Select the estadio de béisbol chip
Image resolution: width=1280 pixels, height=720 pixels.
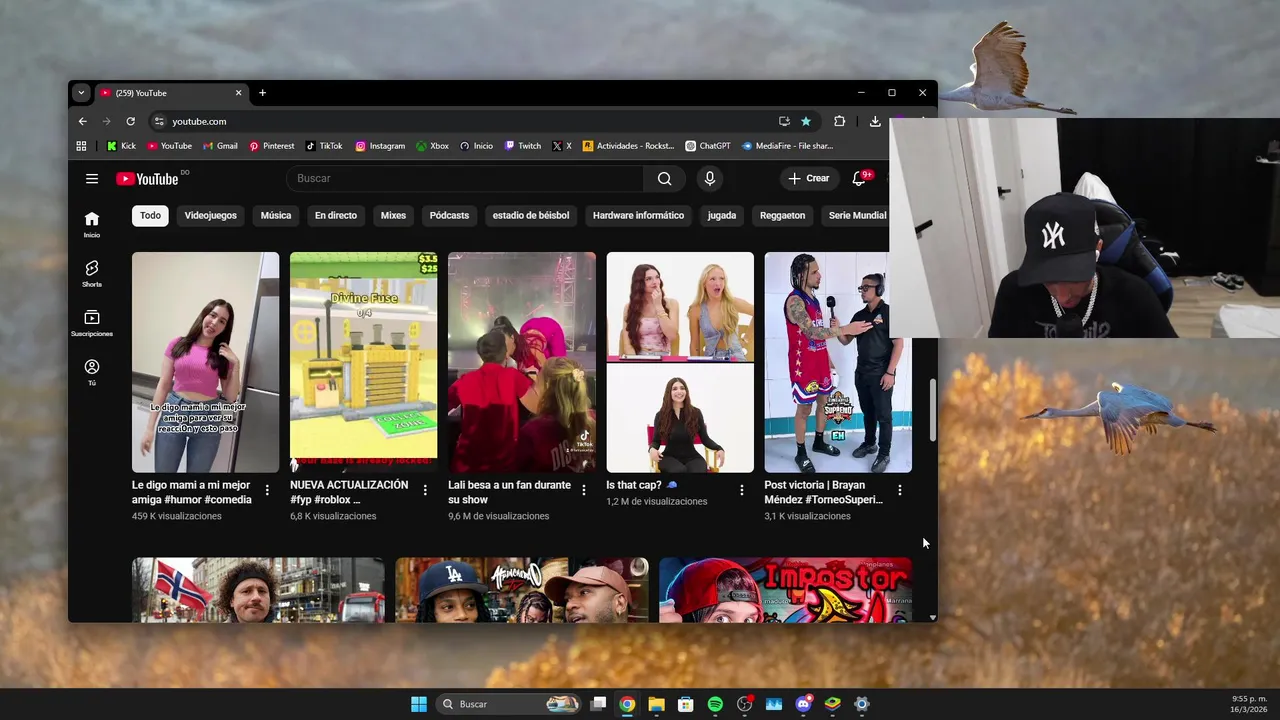[531, 215]
